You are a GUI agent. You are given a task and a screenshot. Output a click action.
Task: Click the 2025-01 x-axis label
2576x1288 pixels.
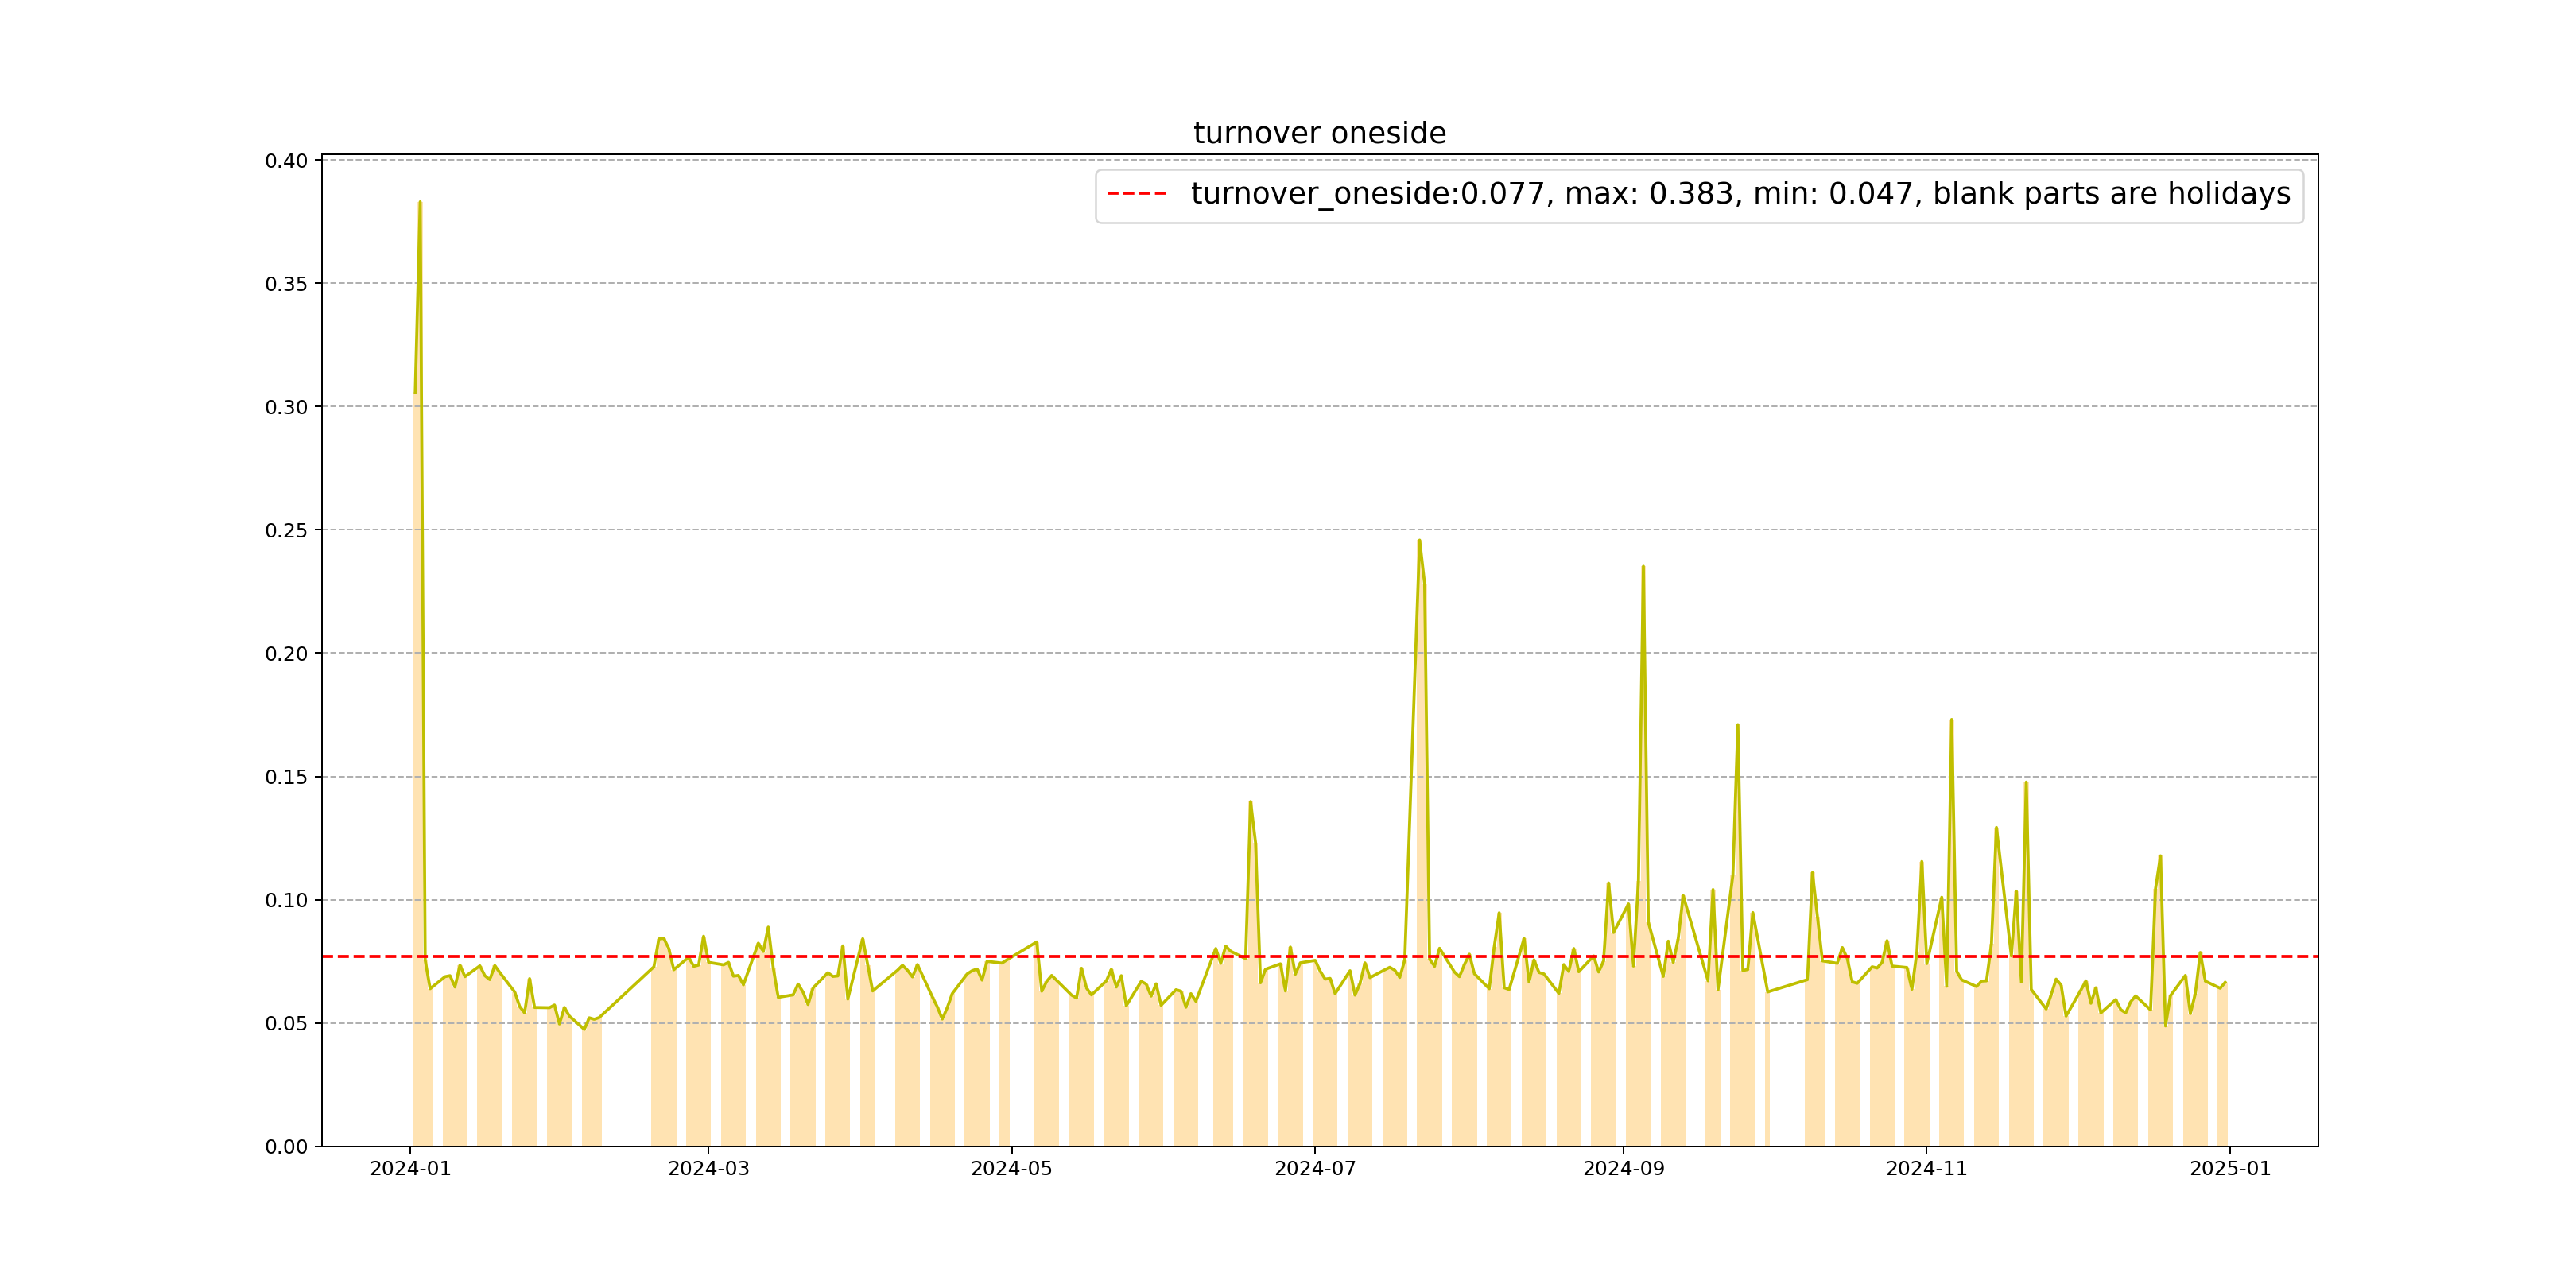click(x=2230, y=1169)
